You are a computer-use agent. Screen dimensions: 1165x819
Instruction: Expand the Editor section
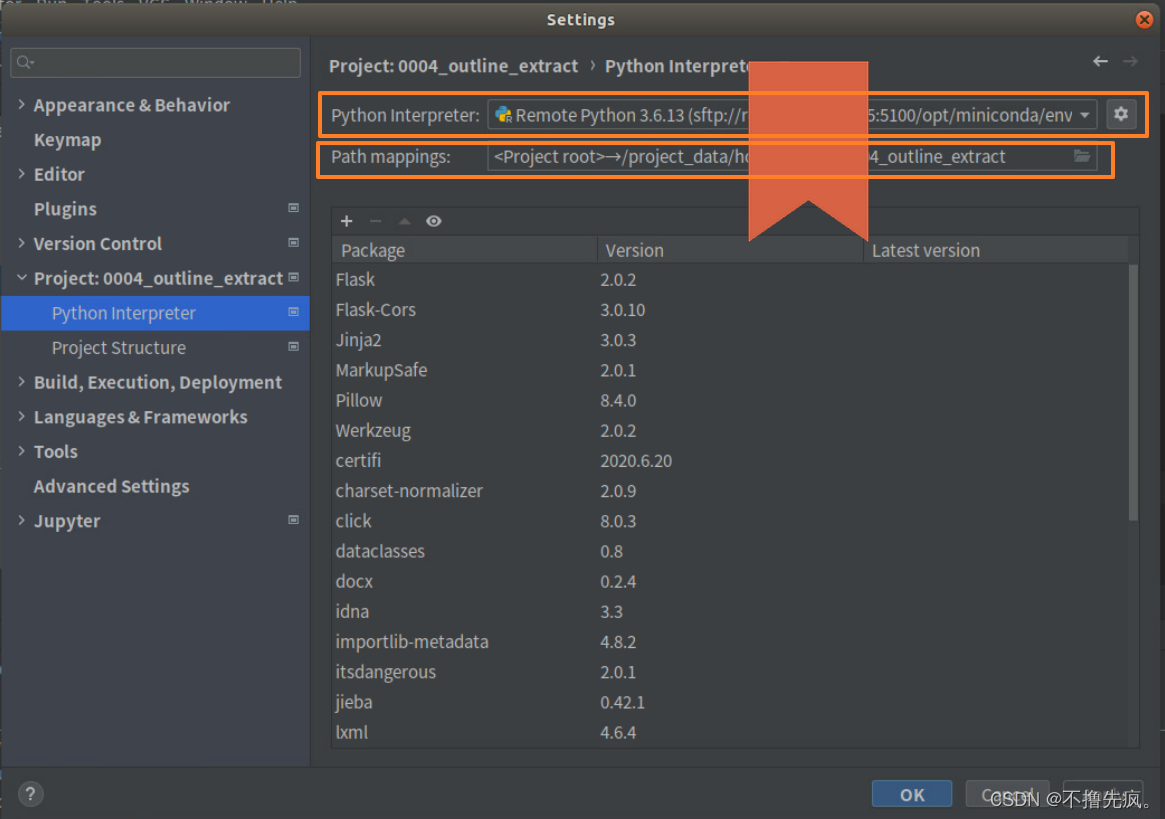(22, 174)
